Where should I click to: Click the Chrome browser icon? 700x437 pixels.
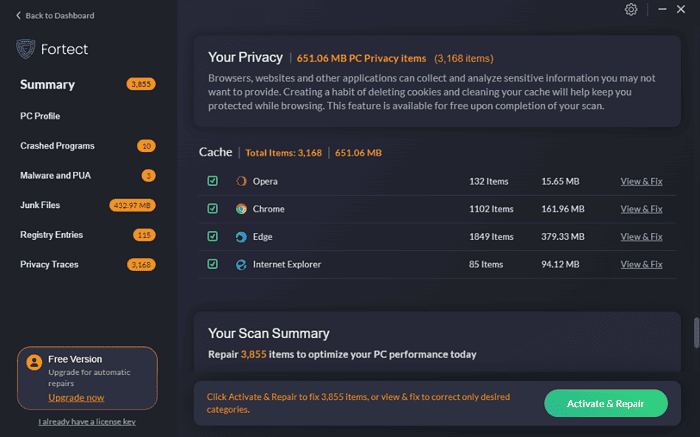241,209
